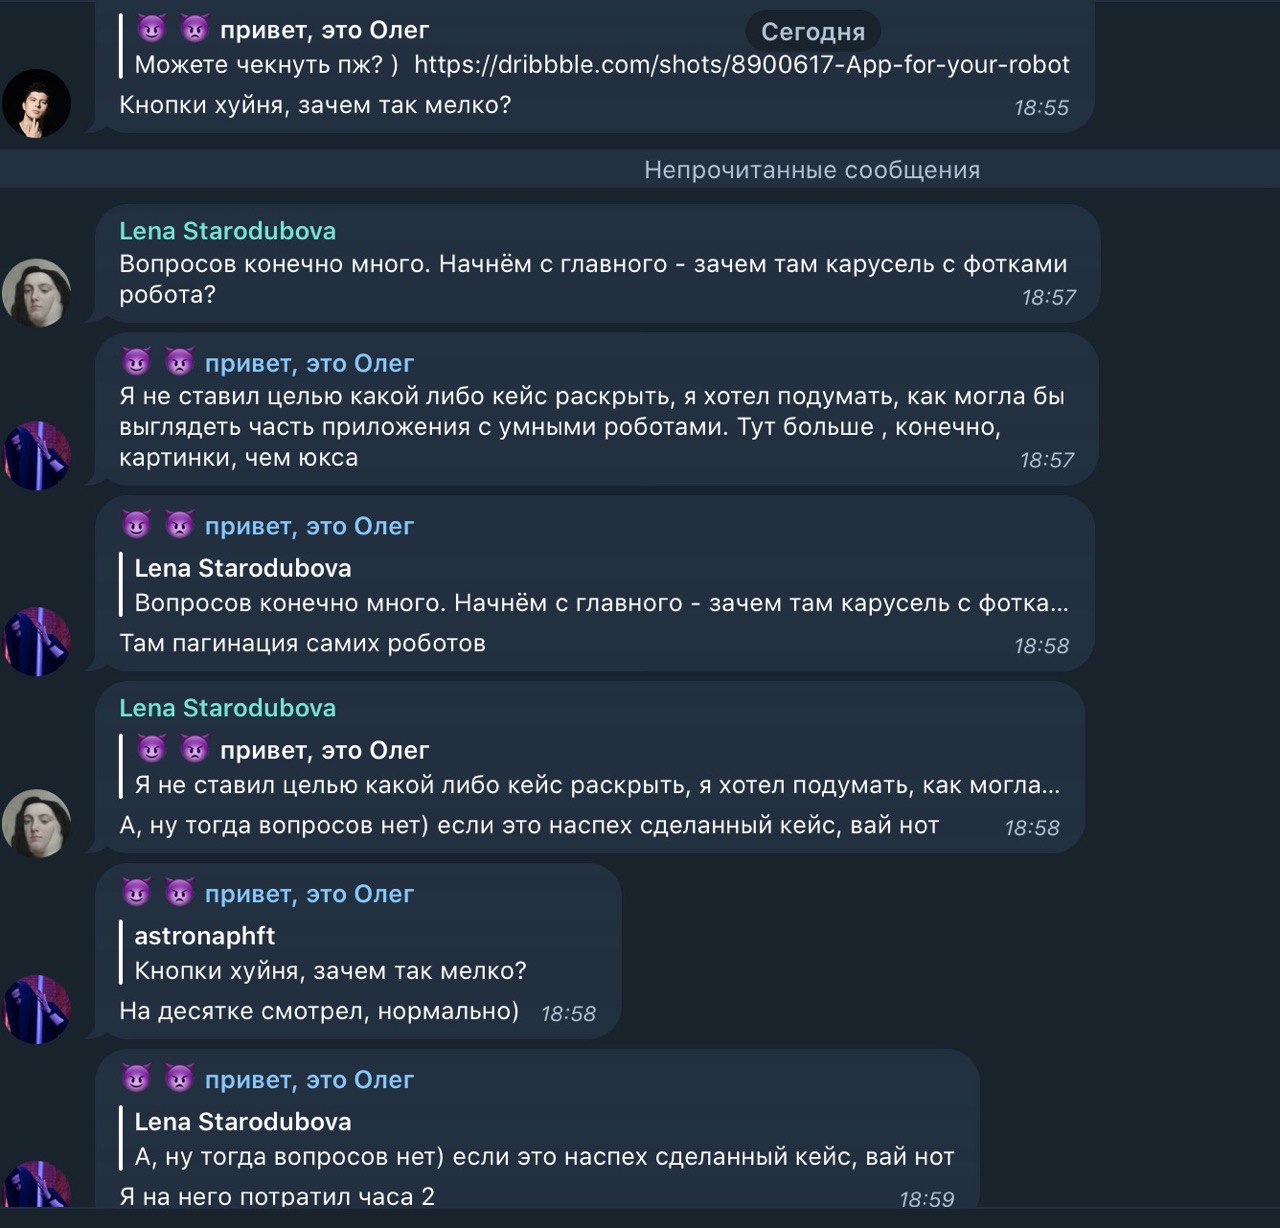Select the 'Непрочитанные сообщения' divider bar

tap(640, 170)
